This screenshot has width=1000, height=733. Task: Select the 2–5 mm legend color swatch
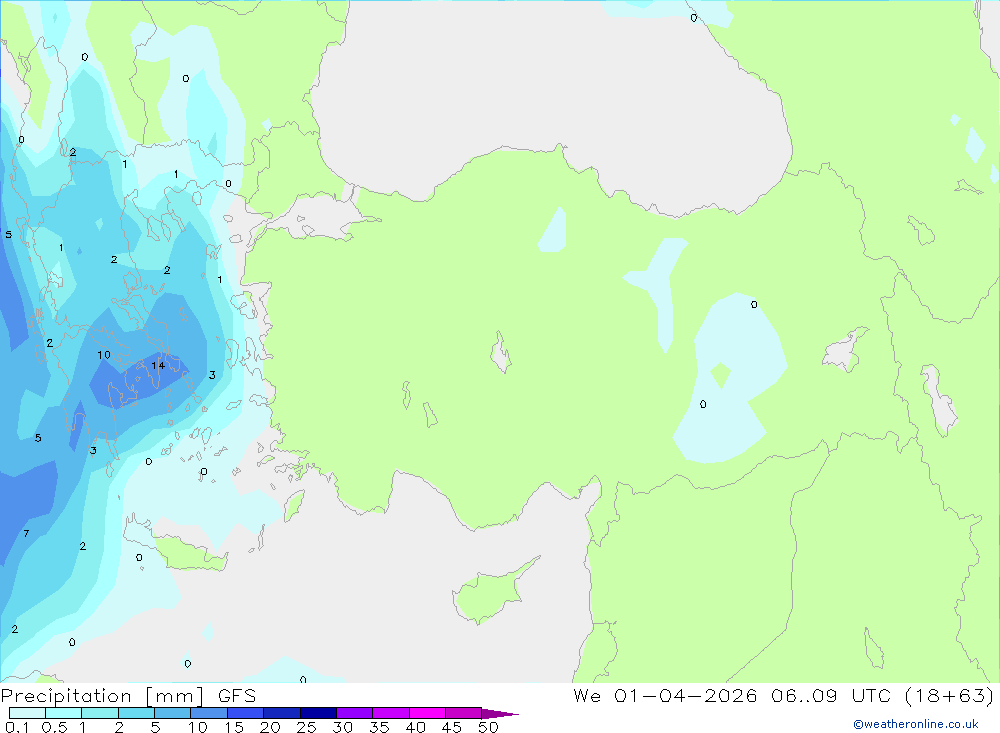(136, 713)
